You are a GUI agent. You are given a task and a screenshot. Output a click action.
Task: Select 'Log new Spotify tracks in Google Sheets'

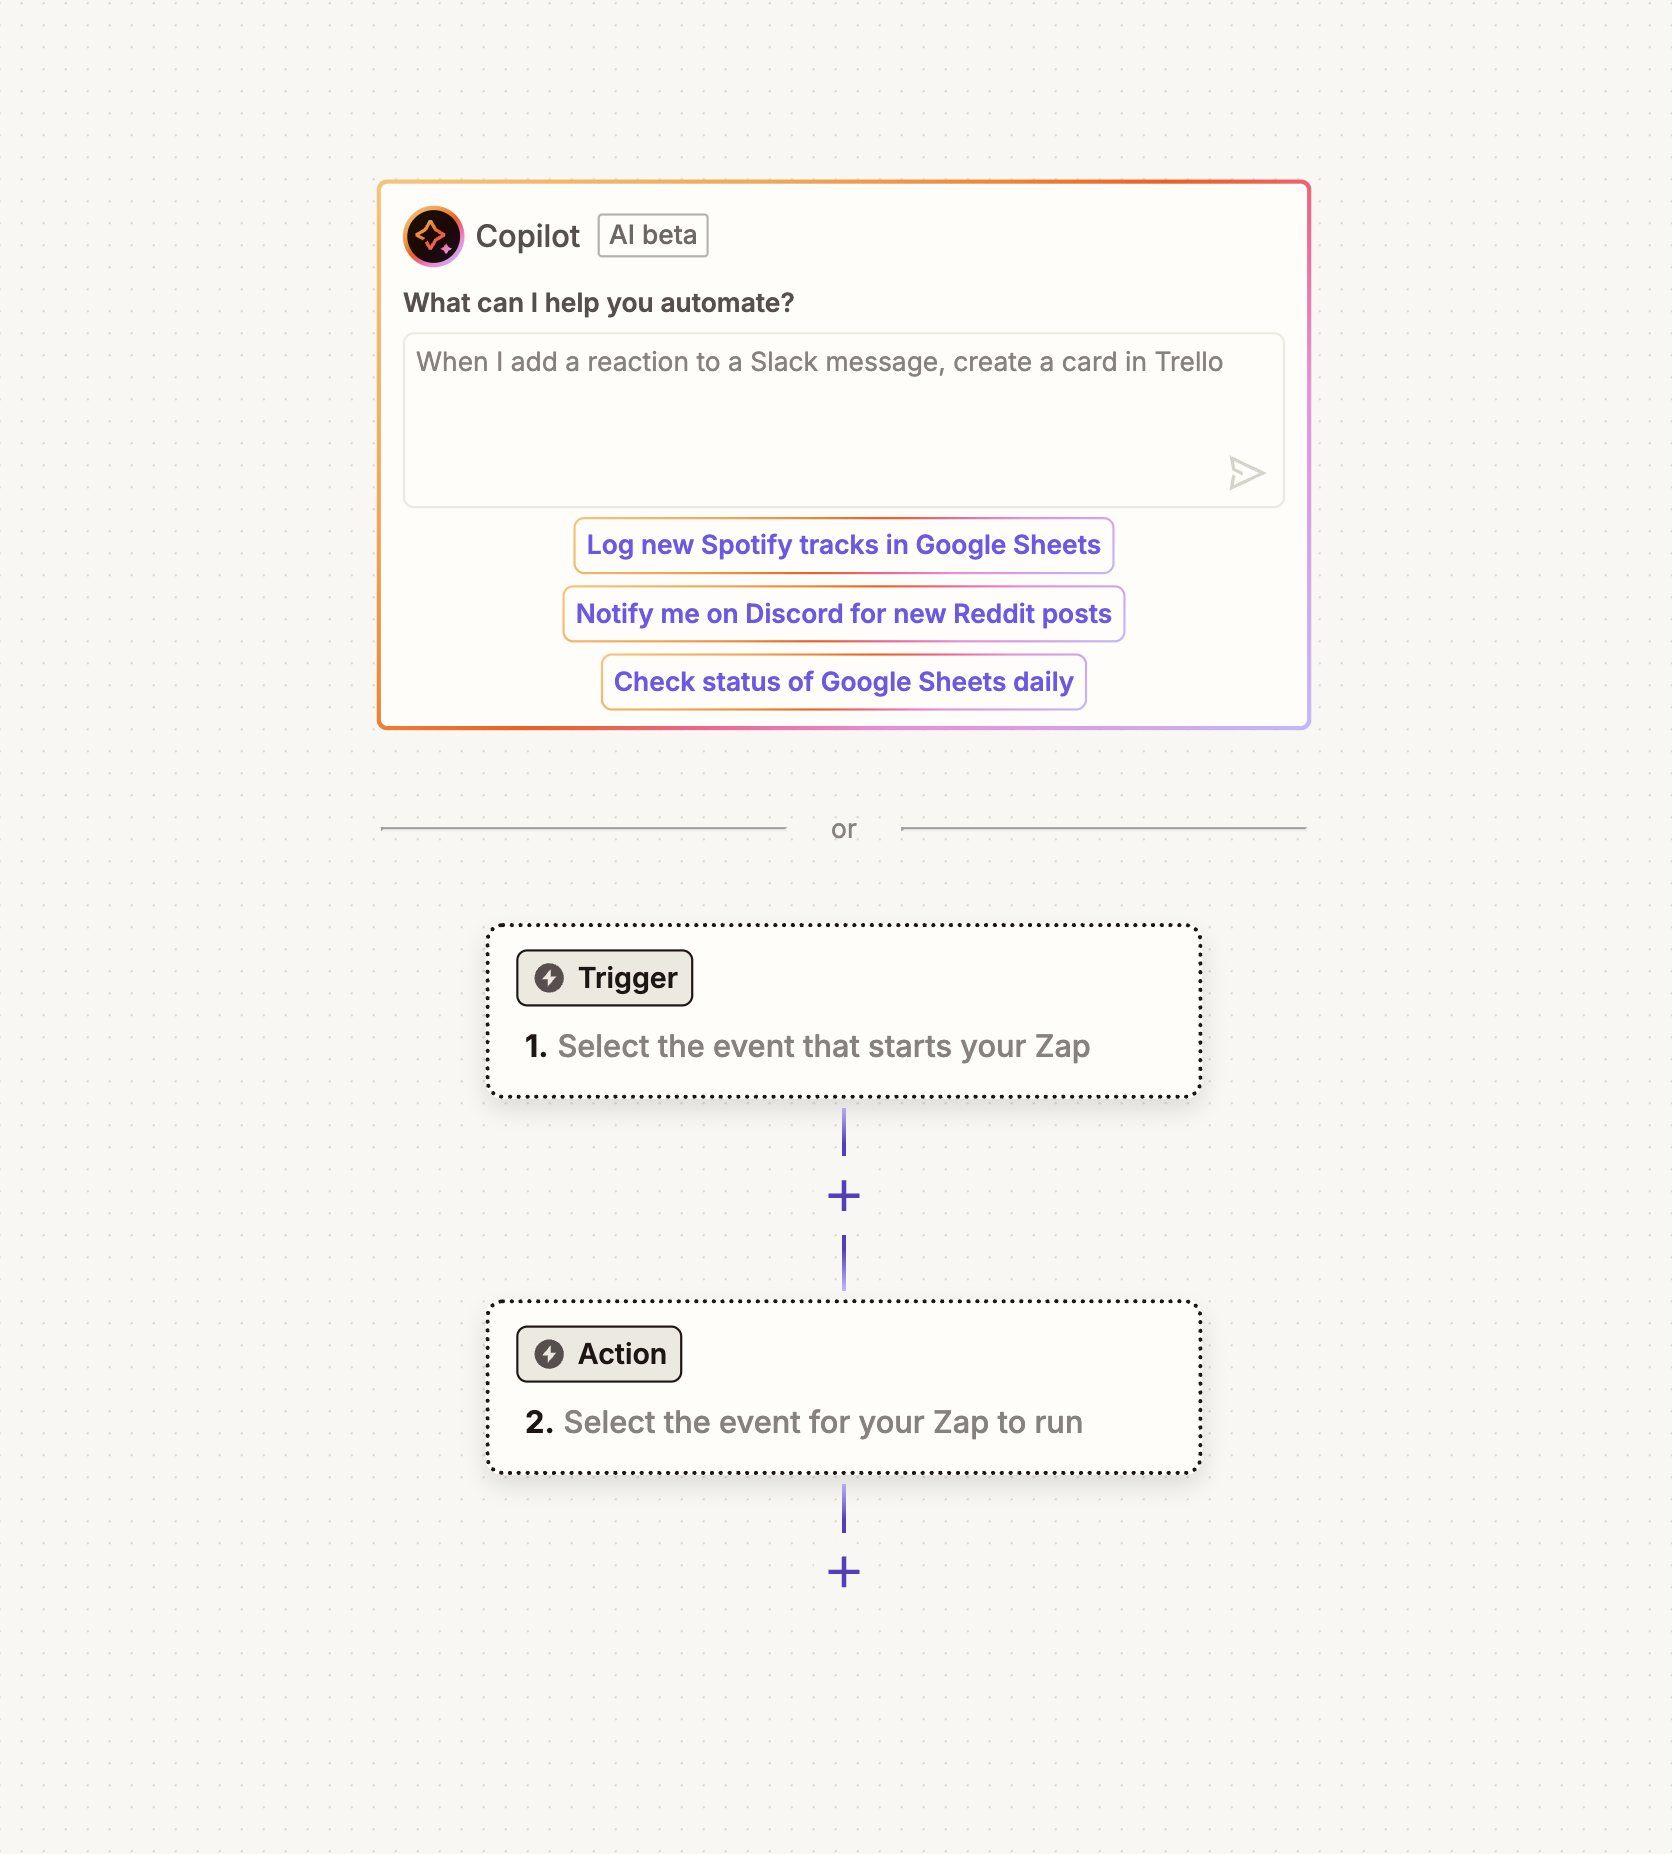843,545
